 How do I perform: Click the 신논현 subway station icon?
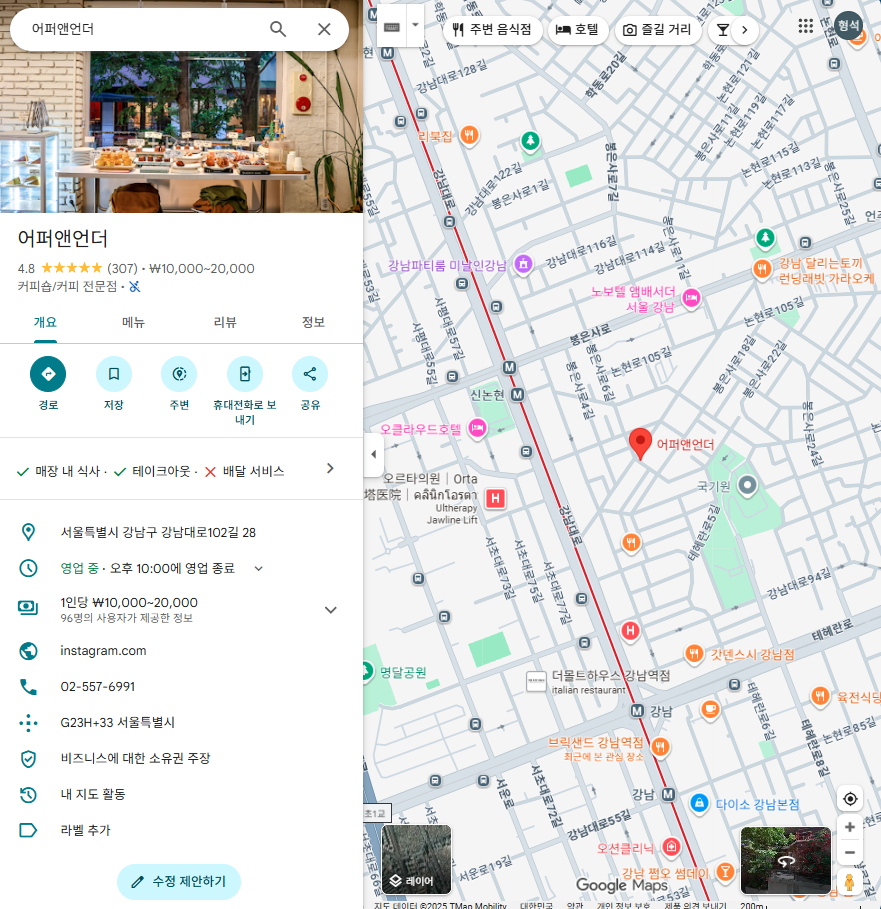coord(517,395)
